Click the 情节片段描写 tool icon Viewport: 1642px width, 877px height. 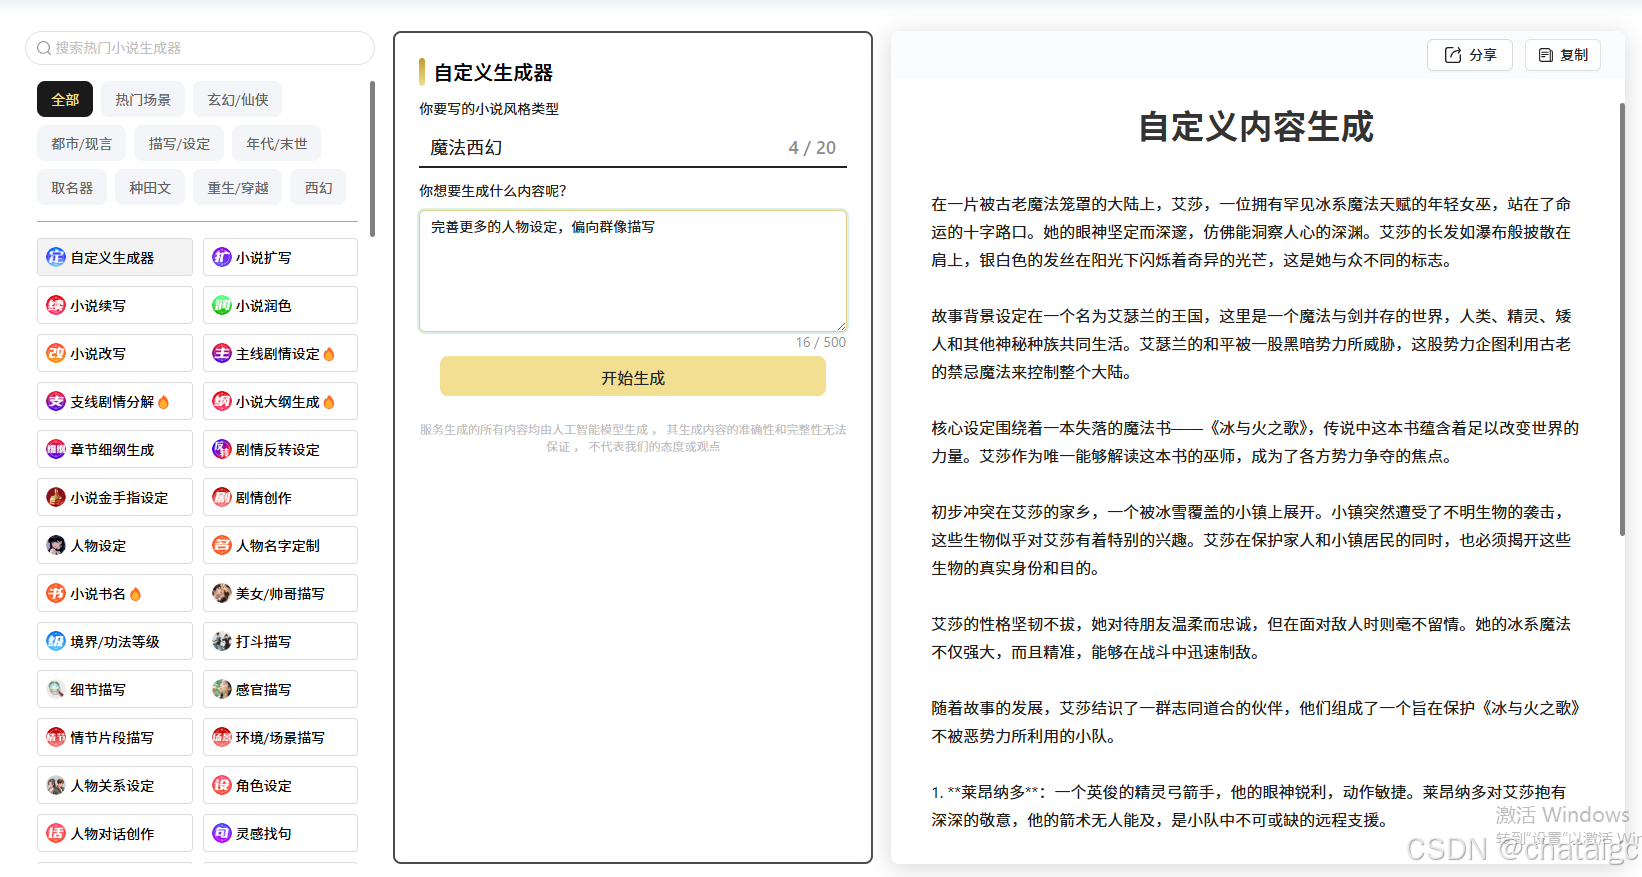tap(56, 737)
